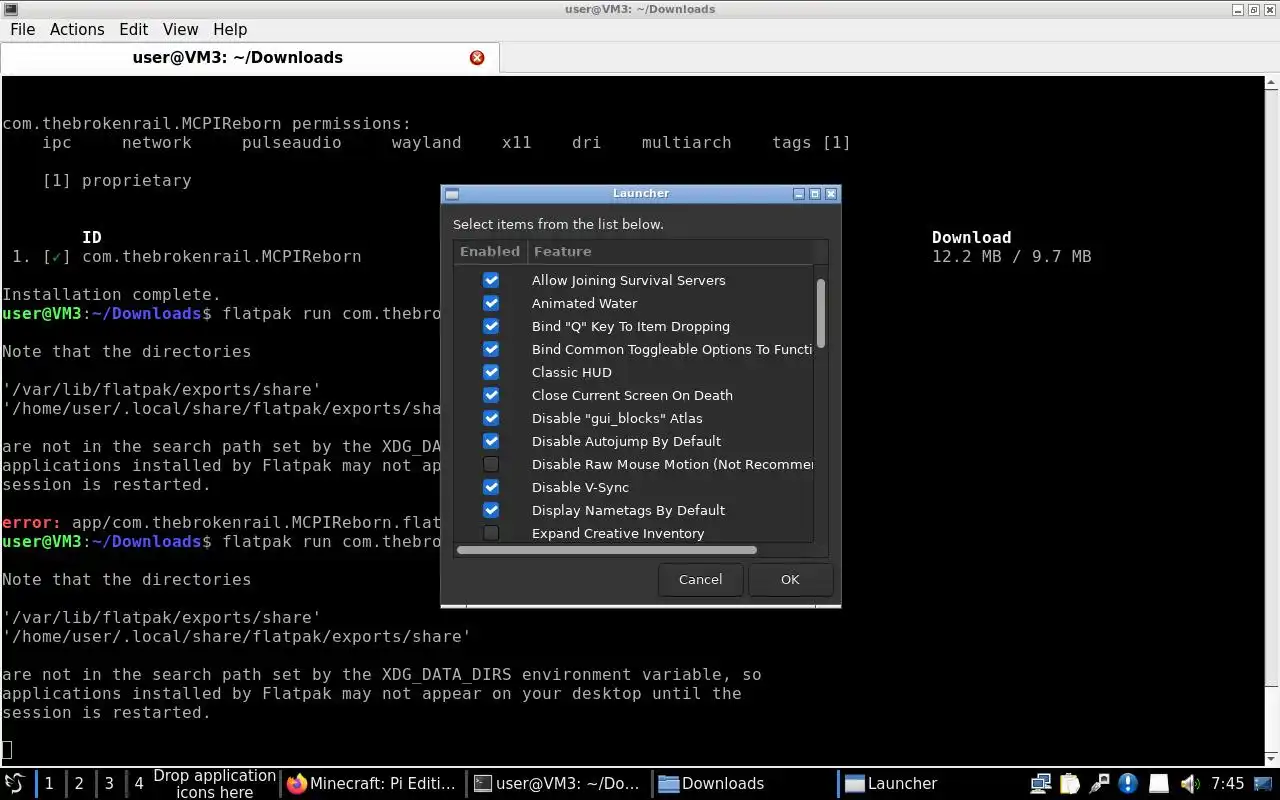The width and height of the screenshot is (1280, 800).
Task: Click the speaker volume tray icon
Action: point(1188,783)
